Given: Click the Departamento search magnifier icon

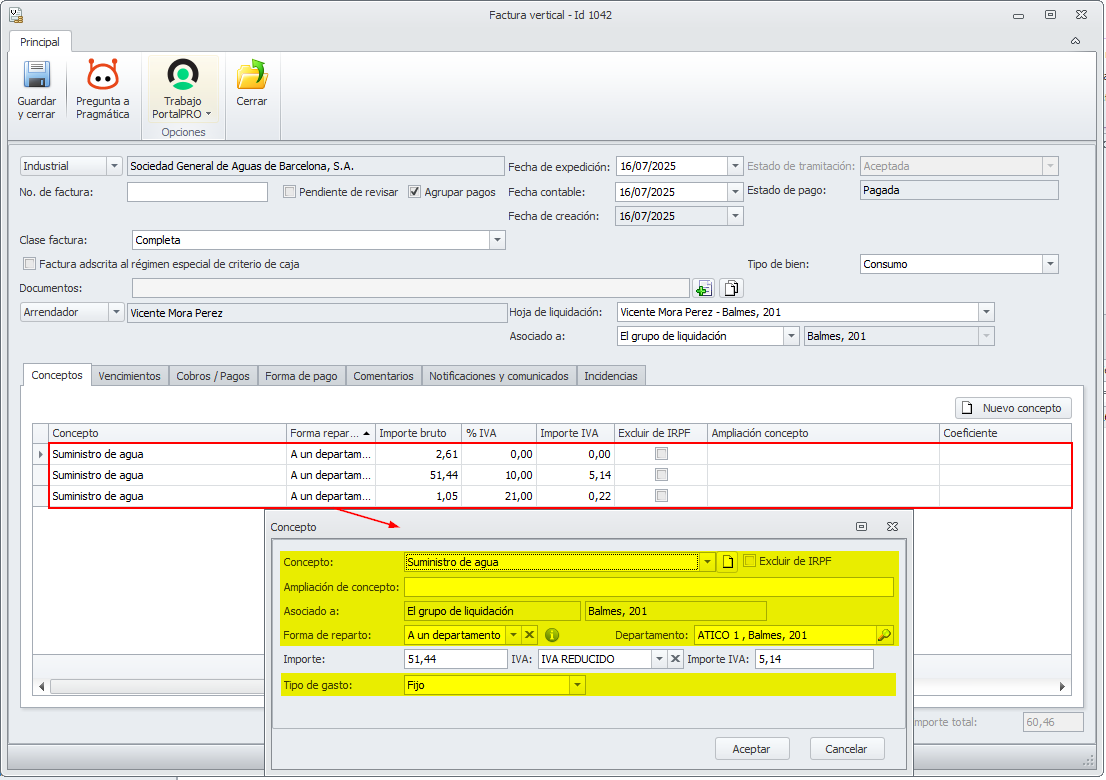Looking at the screenshot, I should (884, 635).
